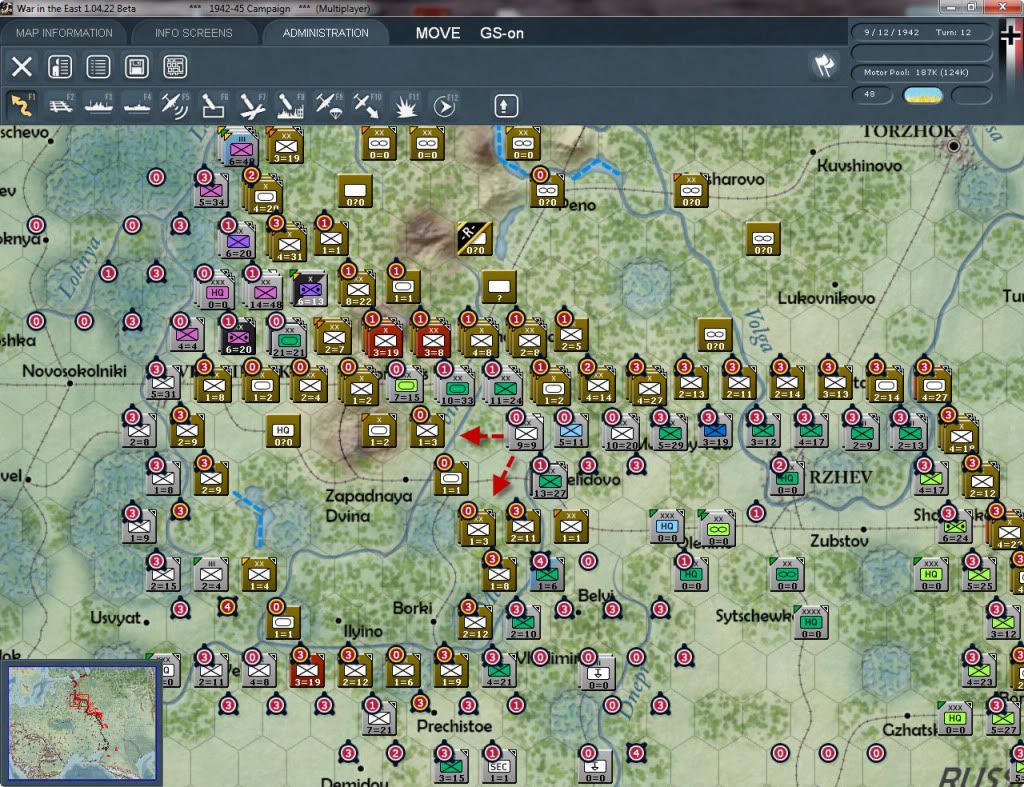Select the light blue unit 5=11

pos(571,432)
